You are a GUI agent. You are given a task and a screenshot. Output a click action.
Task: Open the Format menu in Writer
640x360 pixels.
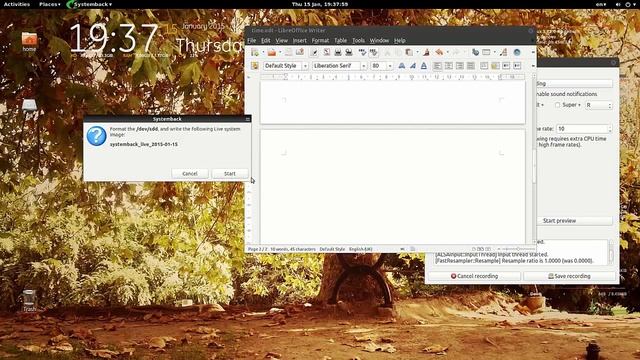click(x=320, y=40)
